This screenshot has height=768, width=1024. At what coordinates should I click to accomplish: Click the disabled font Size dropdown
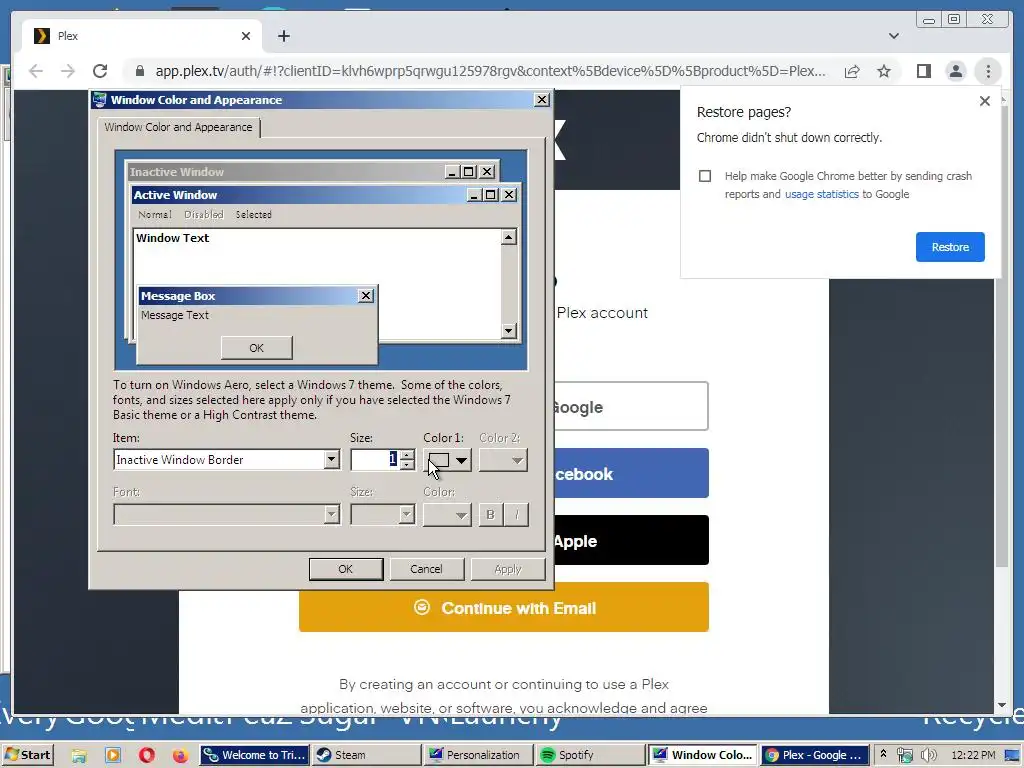click(x=383, y=514)
